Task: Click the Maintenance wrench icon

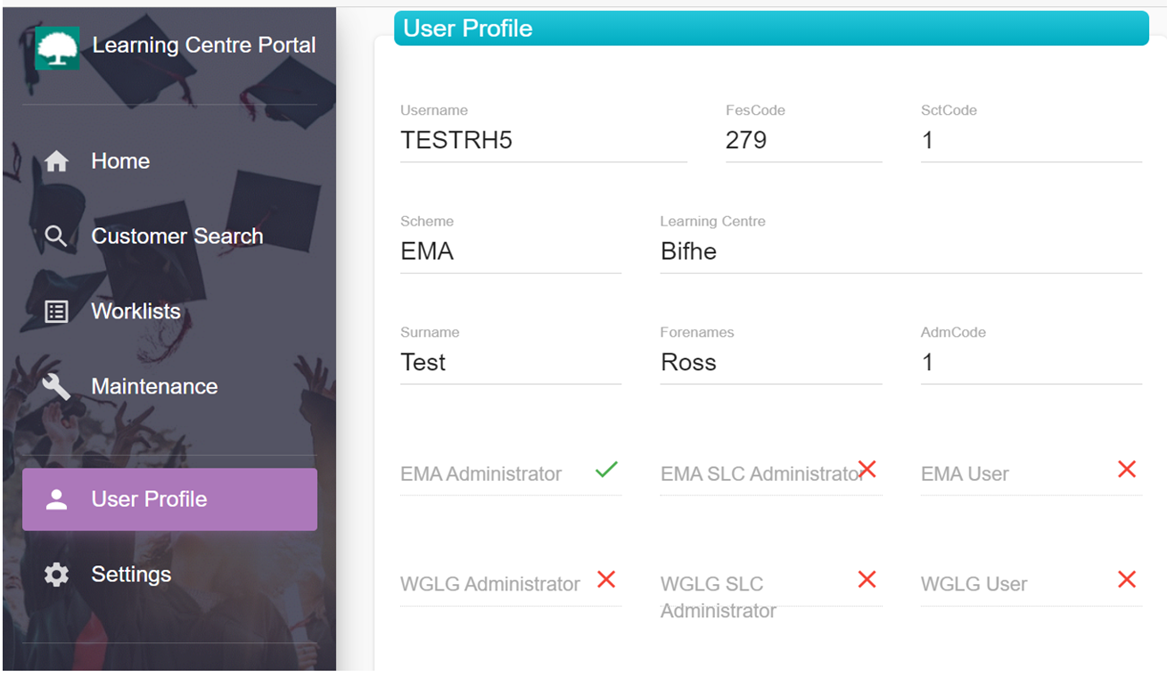Action: pos(56,386)
